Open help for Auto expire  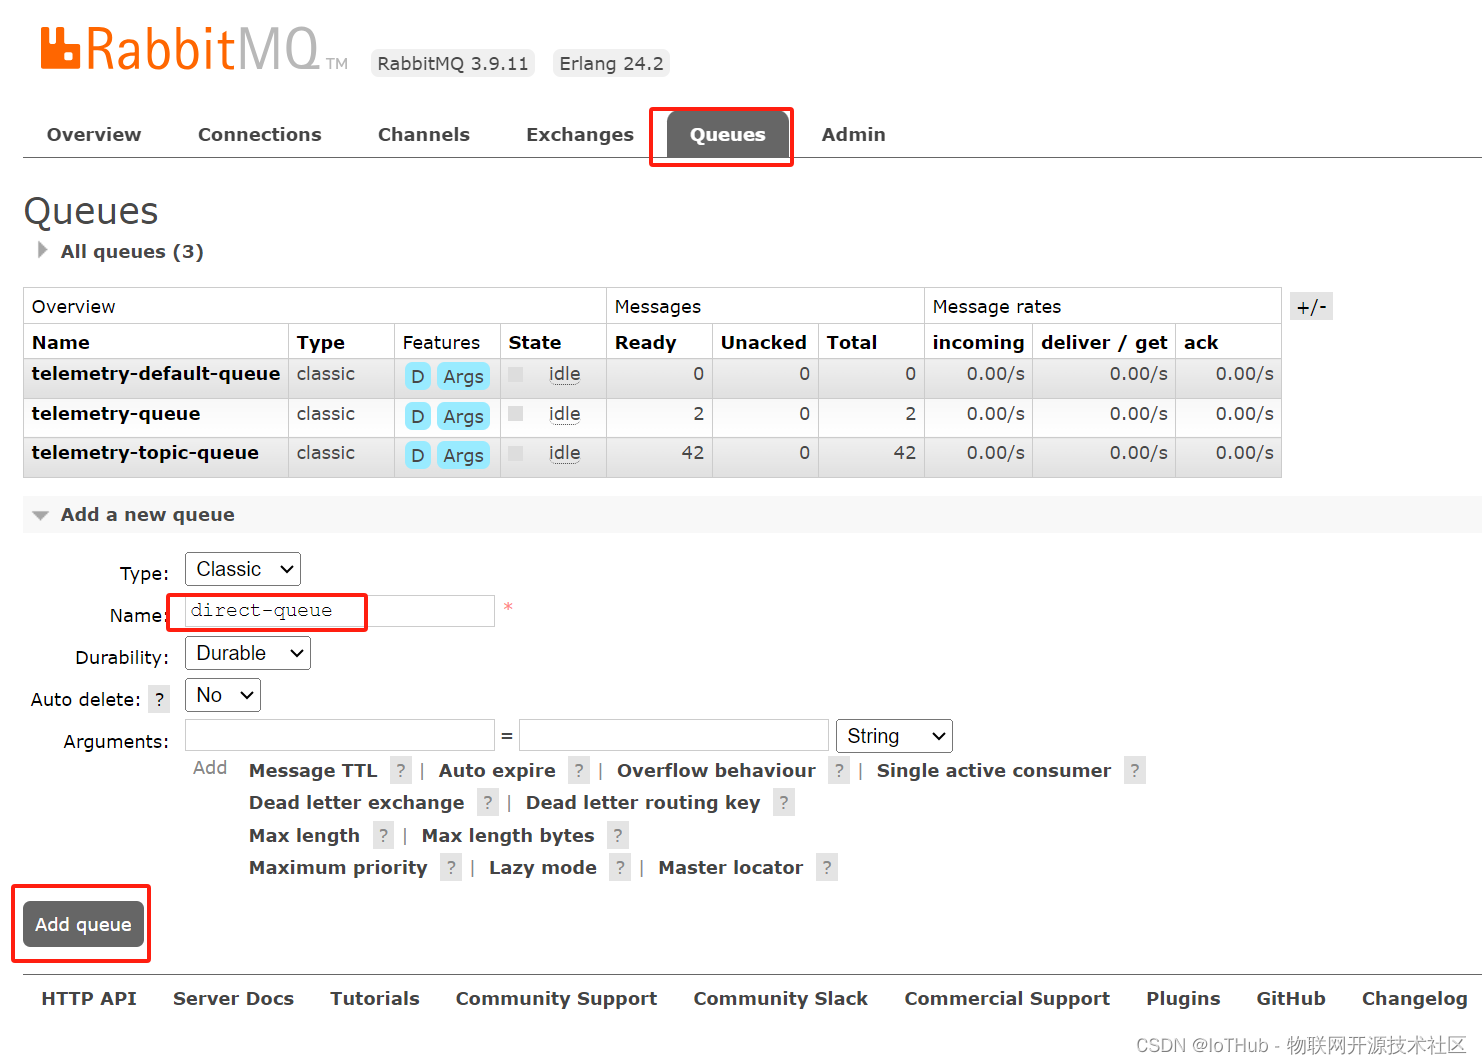(x=579, y=770)
